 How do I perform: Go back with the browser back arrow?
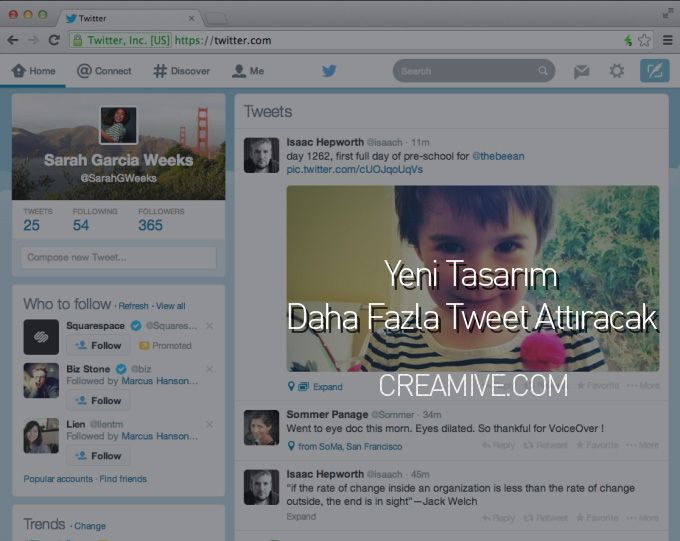[x=13, y=40]
